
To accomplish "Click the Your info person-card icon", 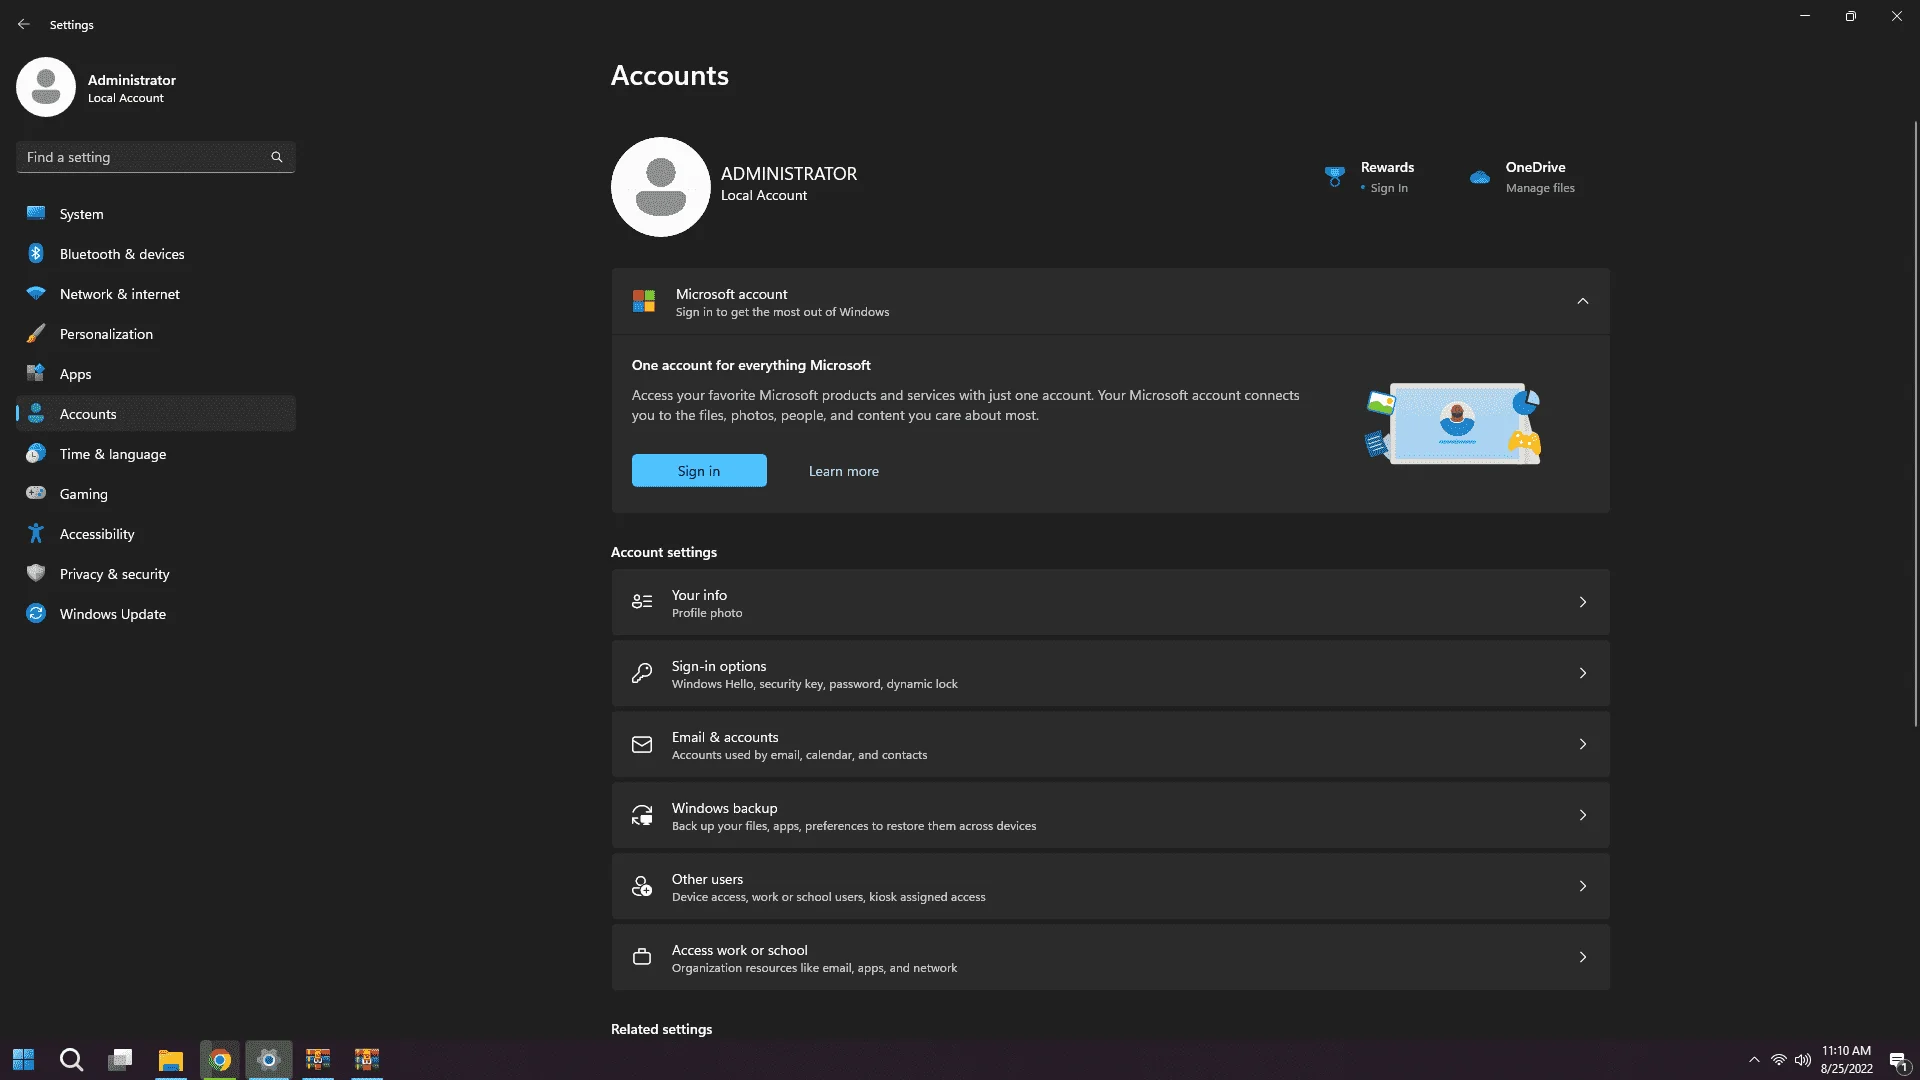I will point(642,602).
